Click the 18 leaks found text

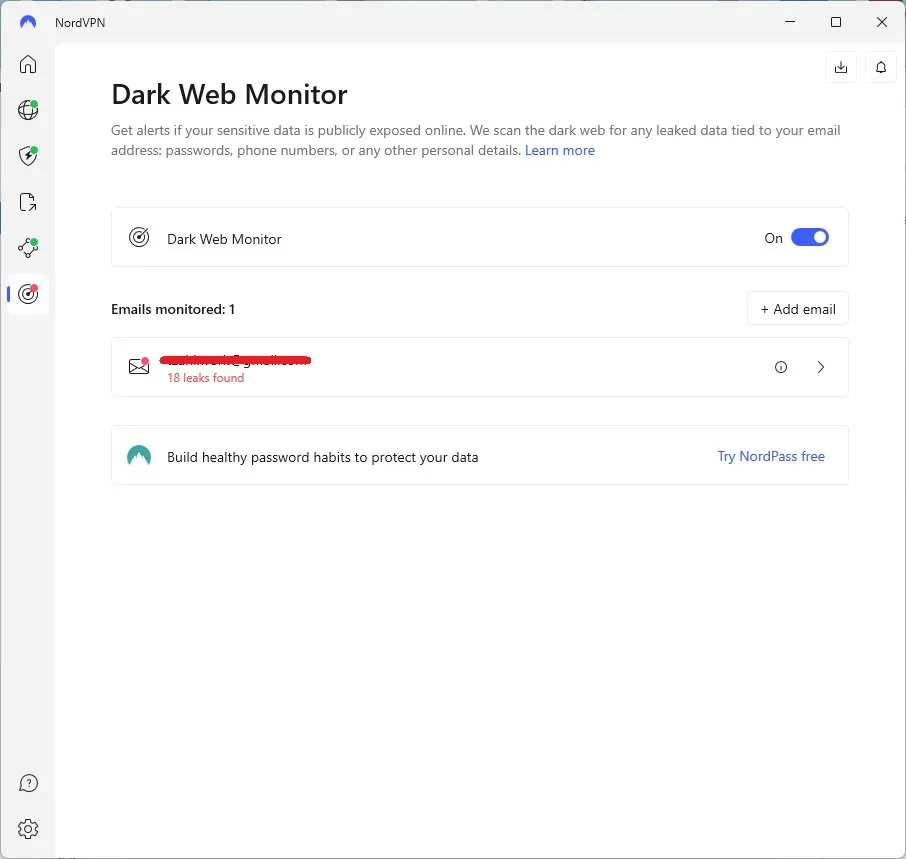(x=205, y=378)
